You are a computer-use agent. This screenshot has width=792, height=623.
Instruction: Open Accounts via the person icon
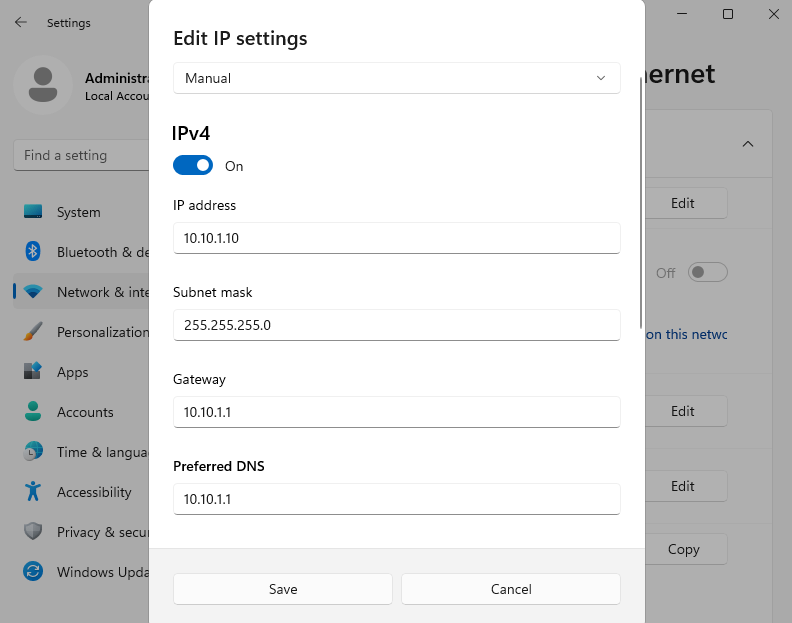coord(33,412)
